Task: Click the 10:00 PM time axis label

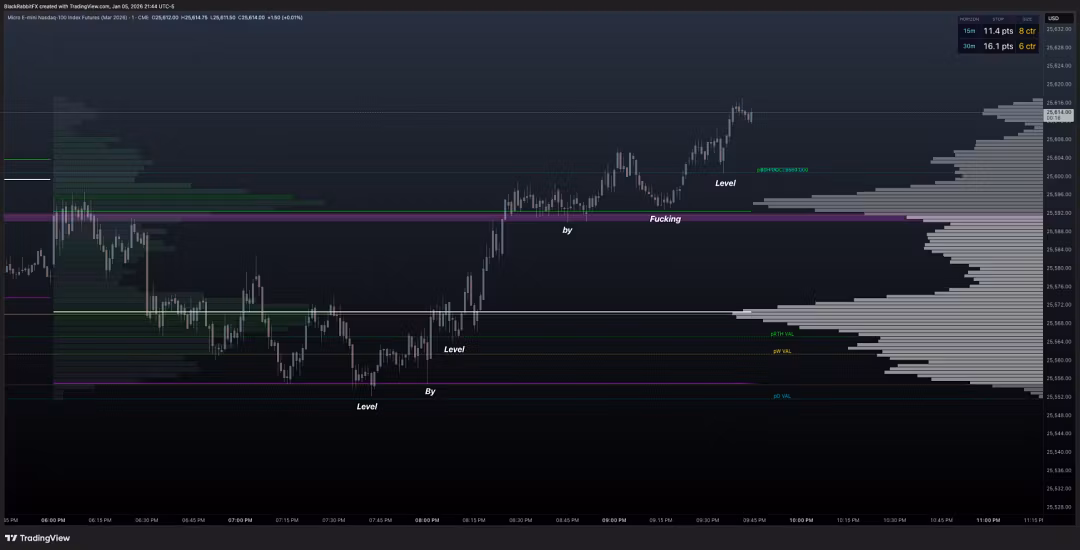Action: (800, 520)
